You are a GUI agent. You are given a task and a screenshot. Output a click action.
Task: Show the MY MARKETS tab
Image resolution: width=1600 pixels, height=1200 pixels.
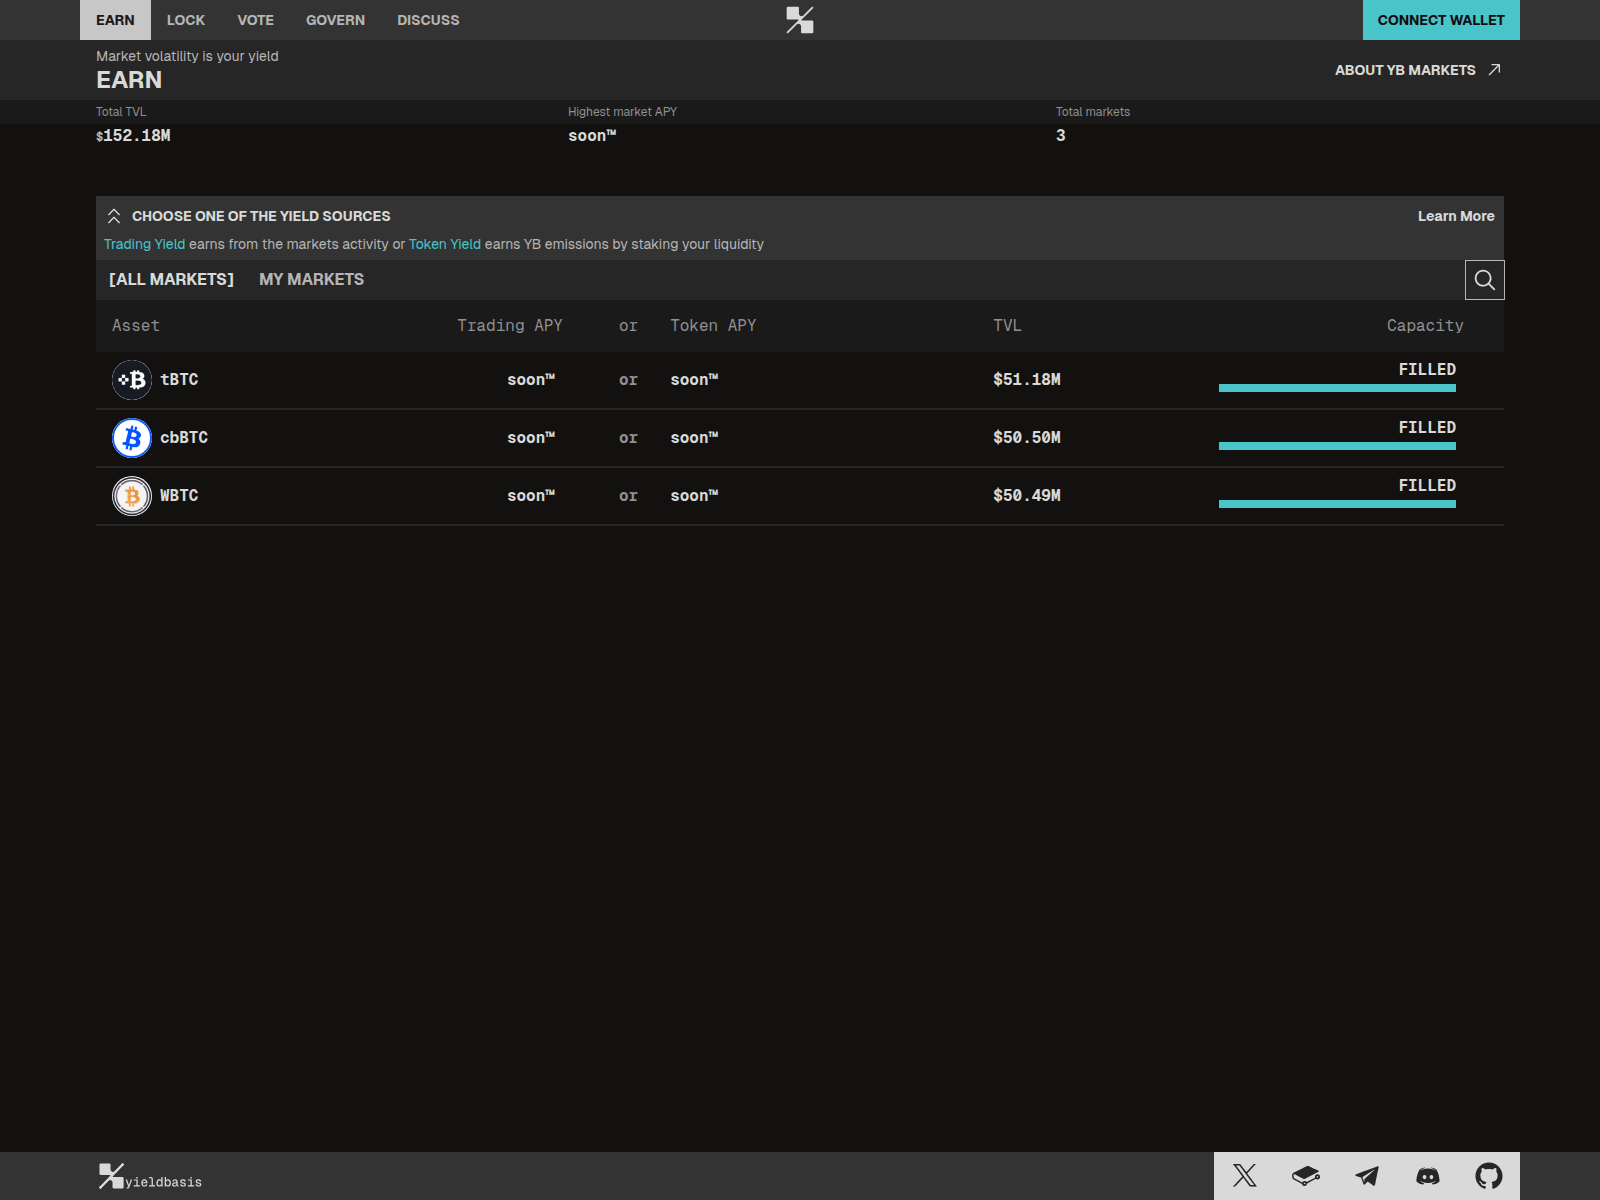311,279
